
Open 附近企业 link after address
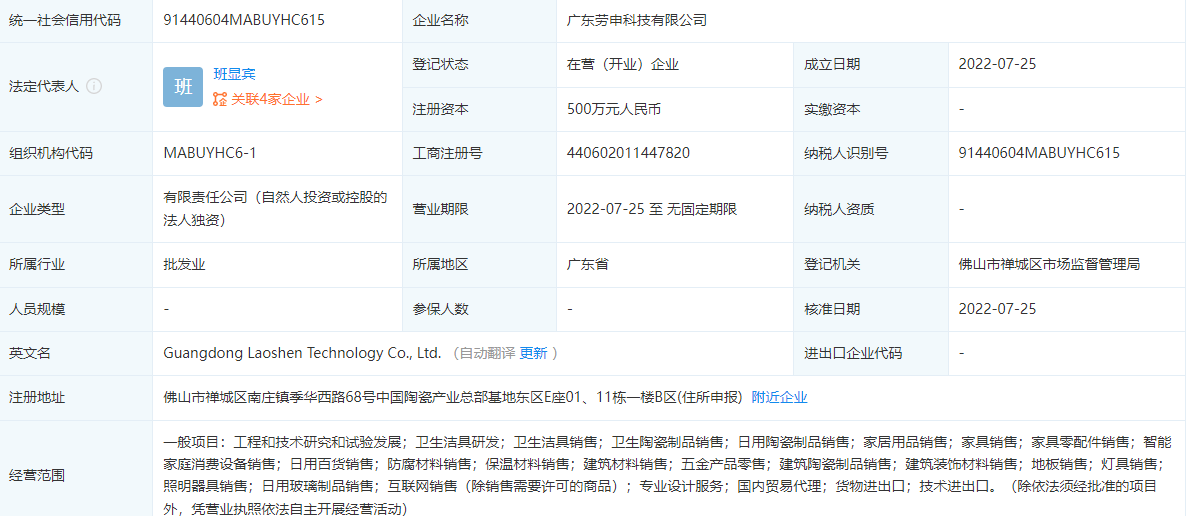point(780,397)
